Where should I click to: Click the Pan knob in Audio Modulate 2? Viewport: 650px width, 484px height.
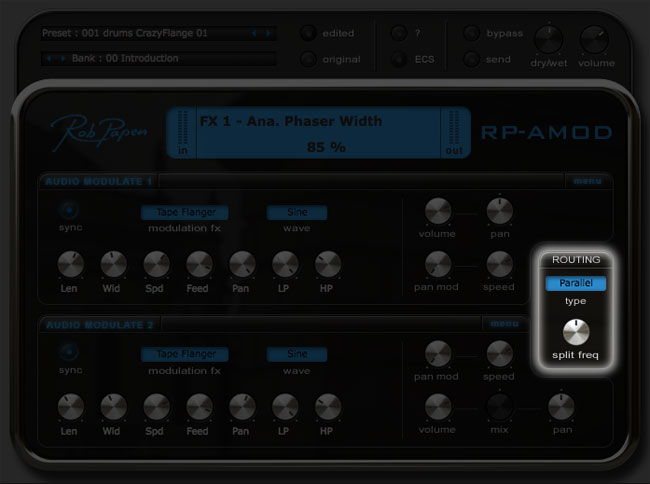(242, 407)
